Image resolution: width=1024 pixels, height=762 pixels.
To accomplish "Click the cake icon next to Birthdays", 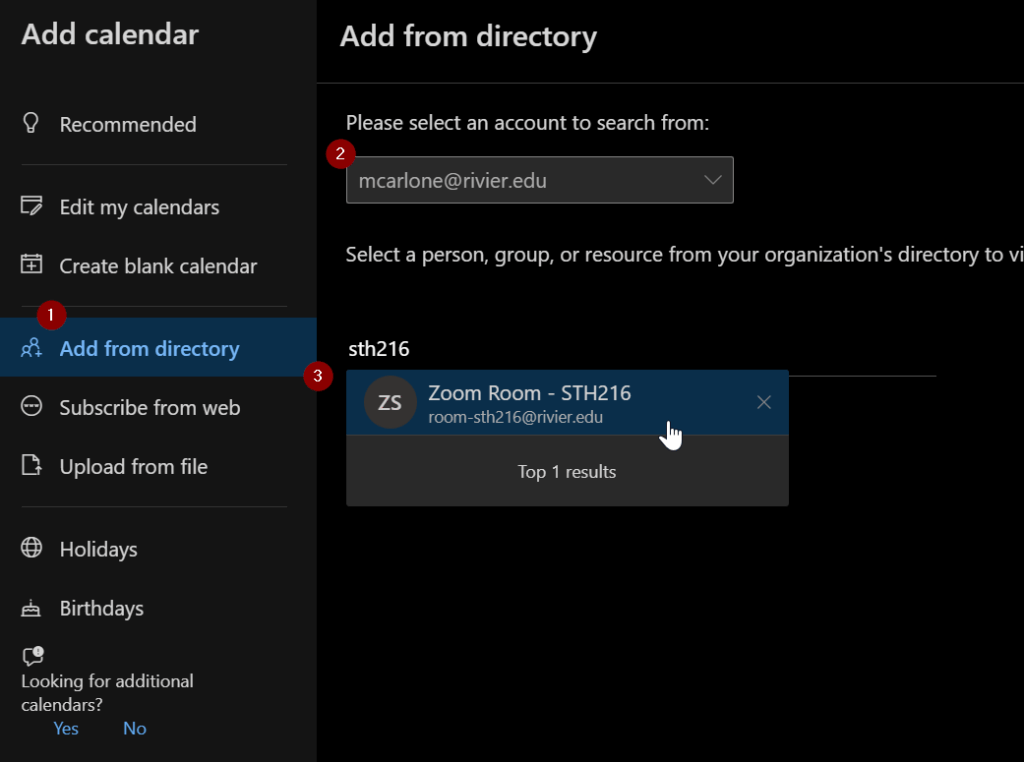I will [x=32, y=608].
